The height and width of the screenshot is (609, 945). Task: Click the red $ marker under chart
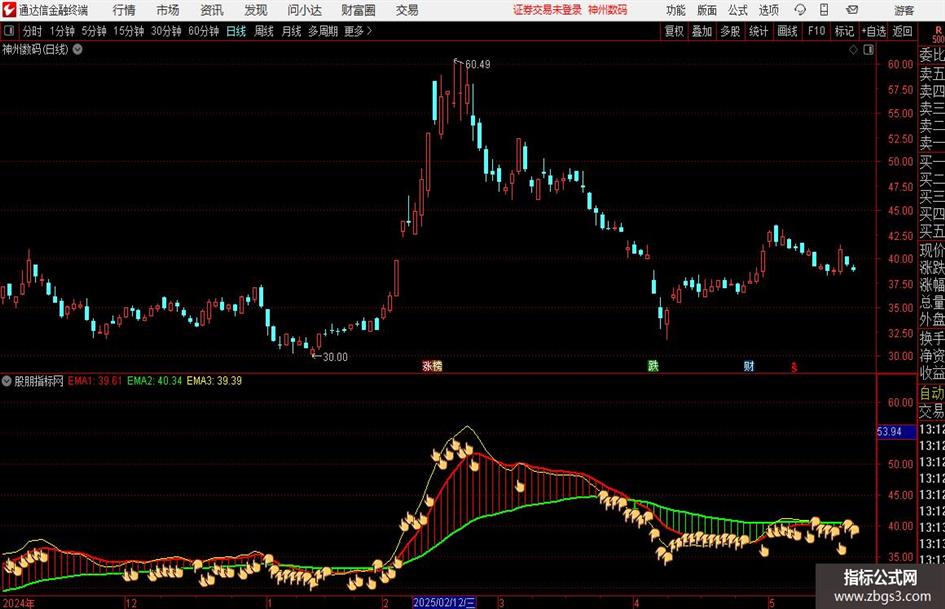tap(794, 367)
